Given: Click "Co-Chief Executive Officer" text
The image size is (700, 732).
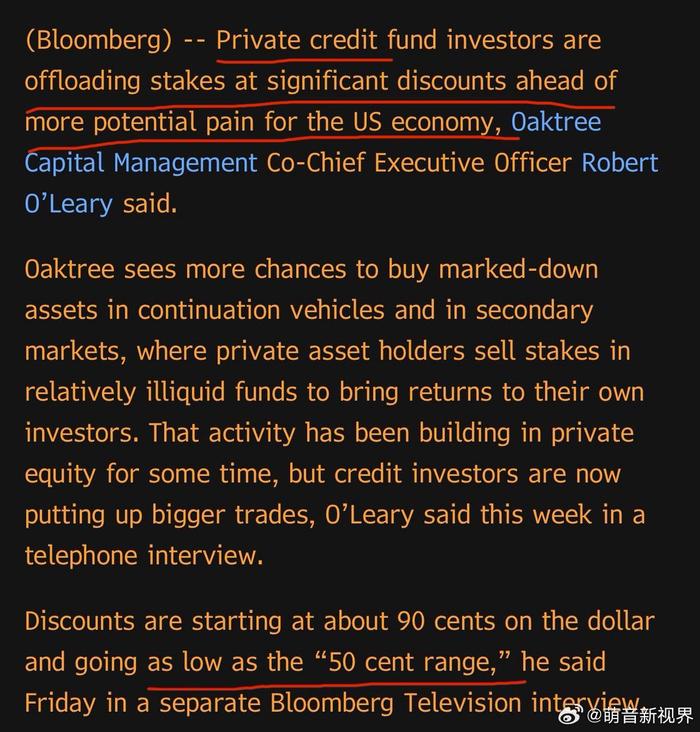Looking at the screenshot, I should [x=419, y=163].
